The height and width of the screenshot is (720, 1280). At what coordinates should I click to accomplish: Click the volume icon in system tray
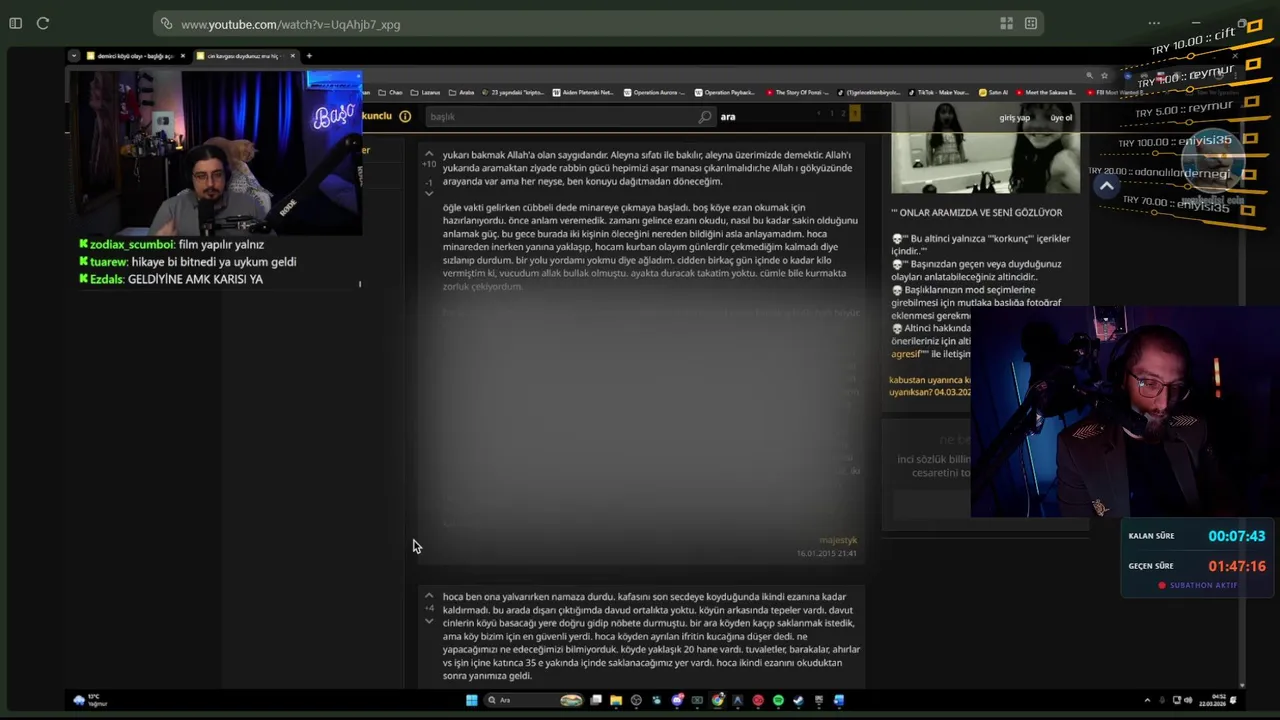click(x=1188, y=700)
